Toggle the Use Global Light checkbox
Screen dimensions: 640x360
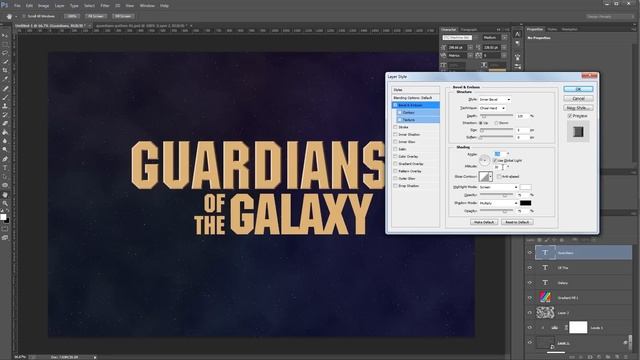[495, 160]
